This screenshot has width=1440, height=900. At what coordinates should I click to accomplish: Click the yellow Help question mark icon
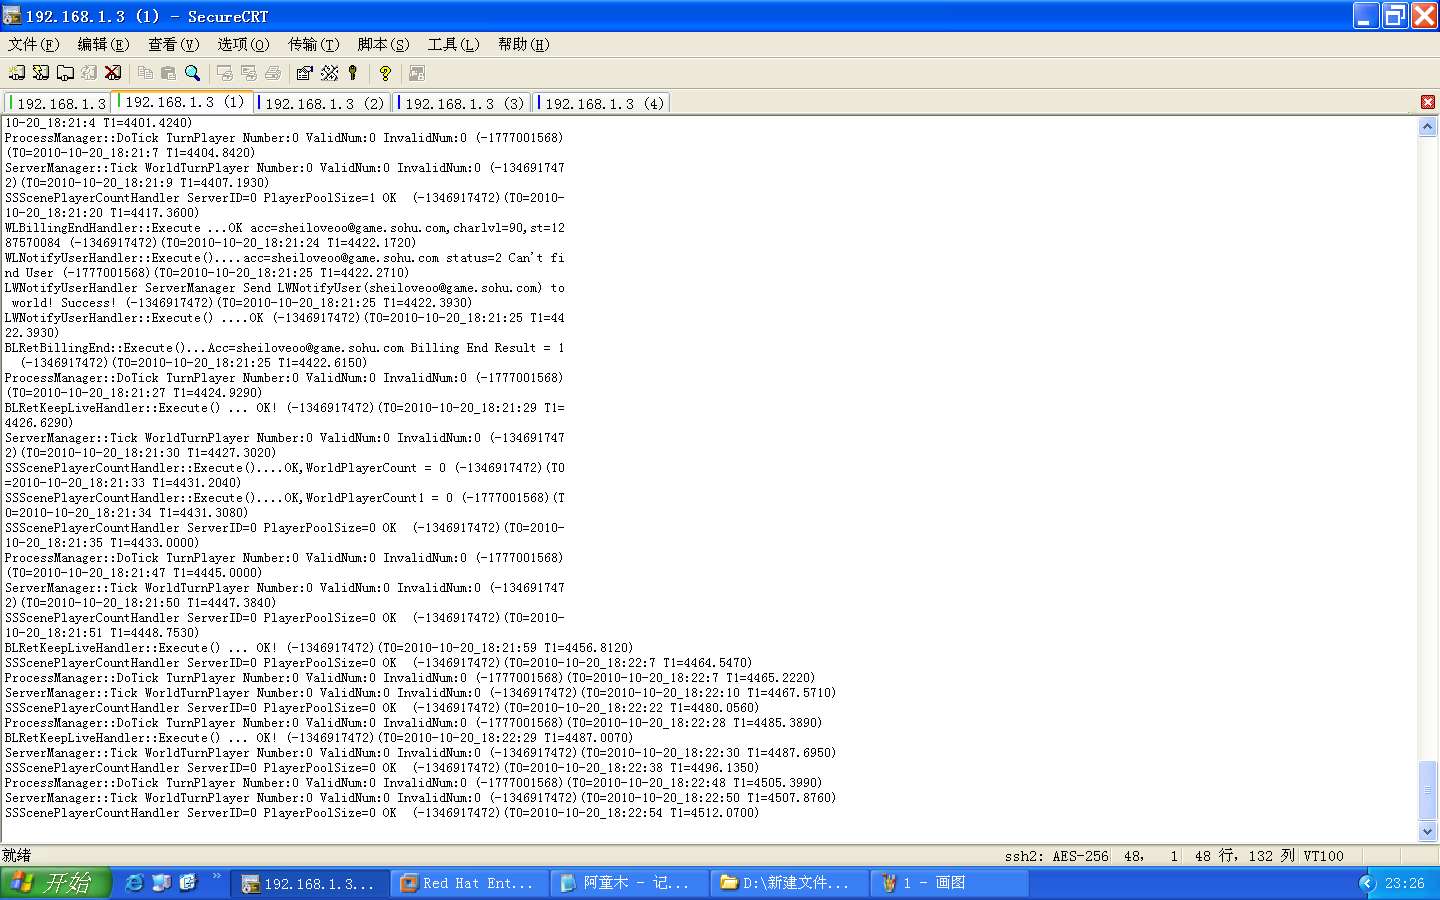click(385, 73)
